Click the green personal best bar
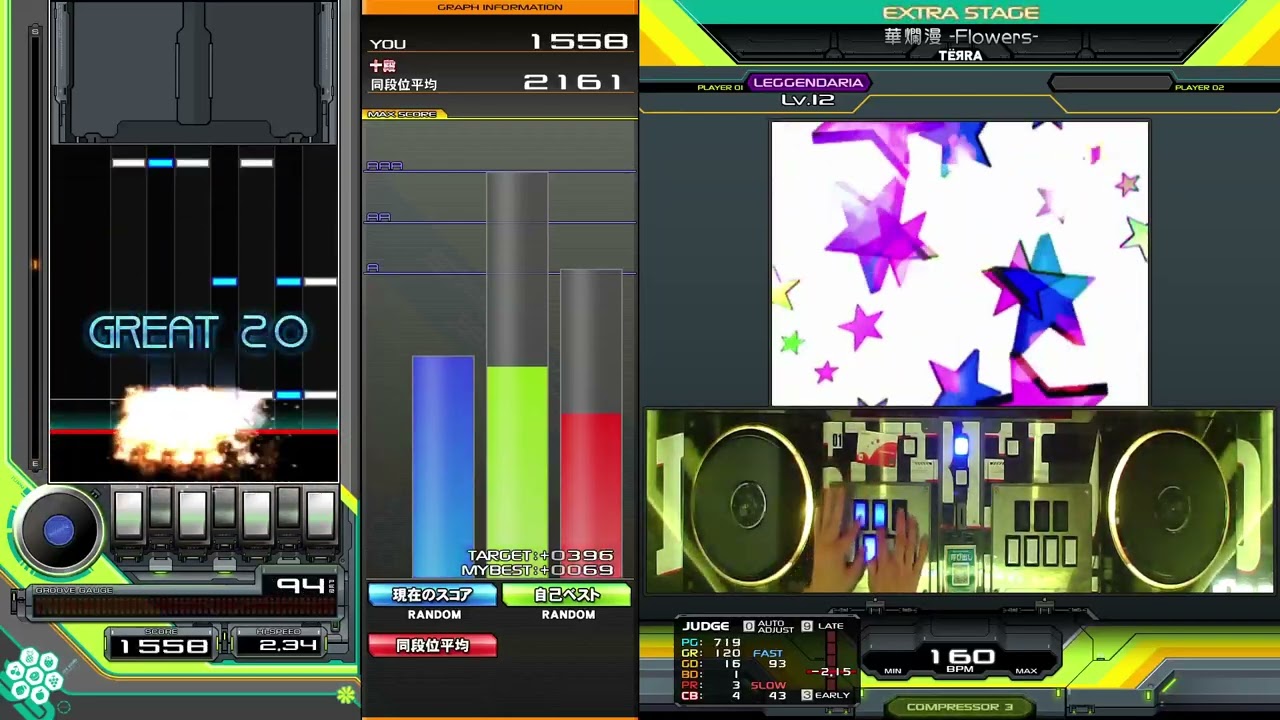1280x720 pixels. coord(517,472)
